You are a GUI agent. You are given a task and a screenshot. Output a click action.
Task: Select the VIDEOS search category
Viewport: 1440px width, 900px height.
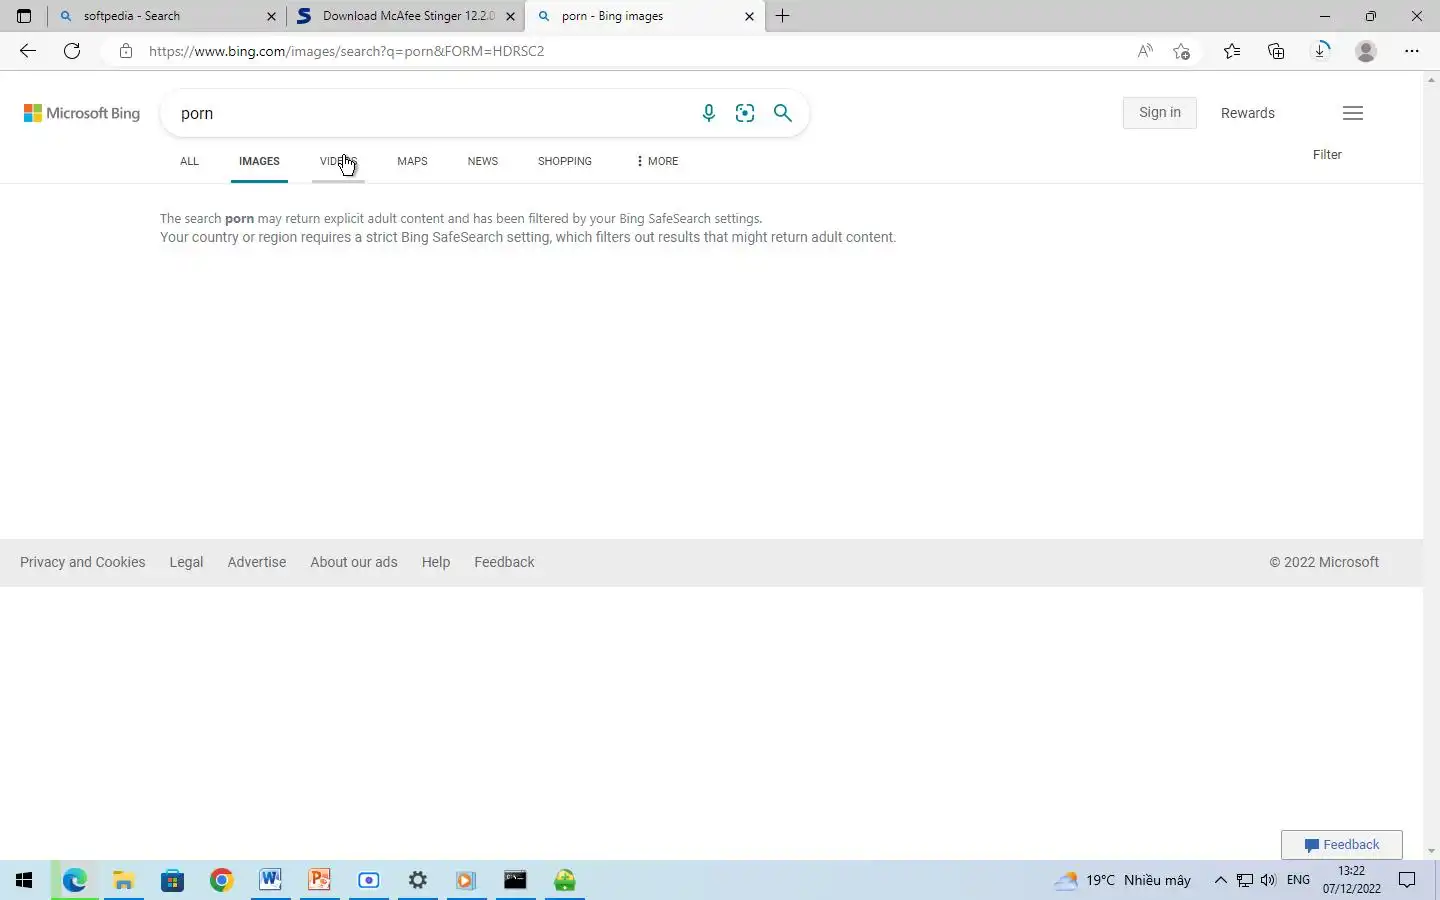click(338, 161)
